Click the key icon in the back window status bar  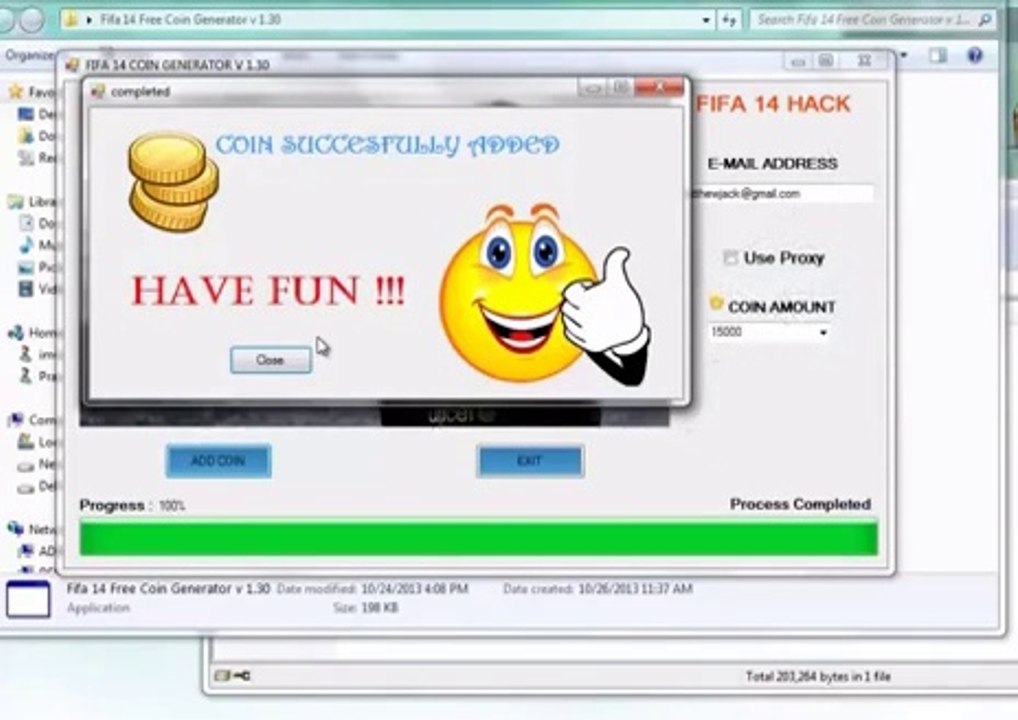241,677
